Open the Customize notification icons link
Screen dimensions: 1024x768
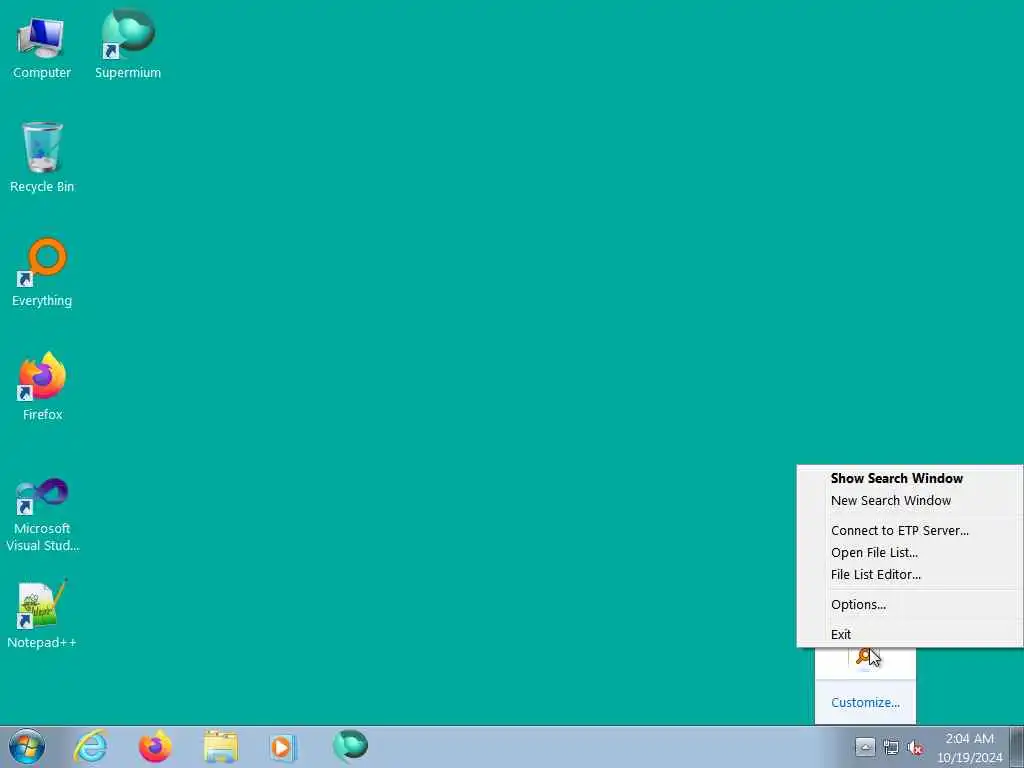865,703
